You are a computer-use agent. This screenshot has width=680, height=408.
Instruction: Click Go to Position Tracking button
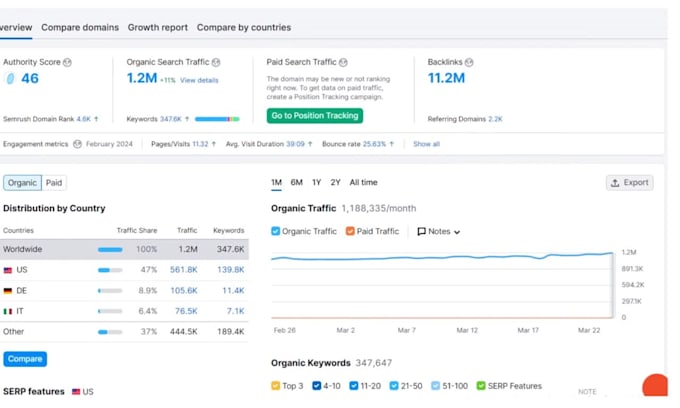tap(315, 116)
